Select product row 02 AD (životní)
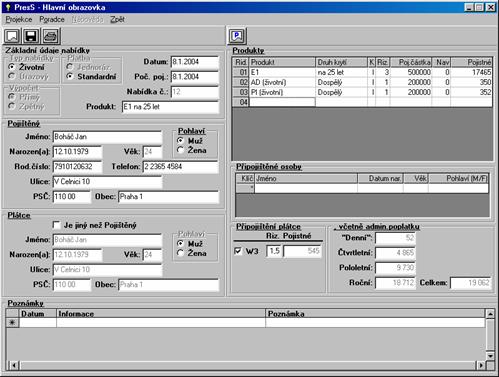This screenshot has width=499, height=377. pyautogui.click(x=362, y=82)
